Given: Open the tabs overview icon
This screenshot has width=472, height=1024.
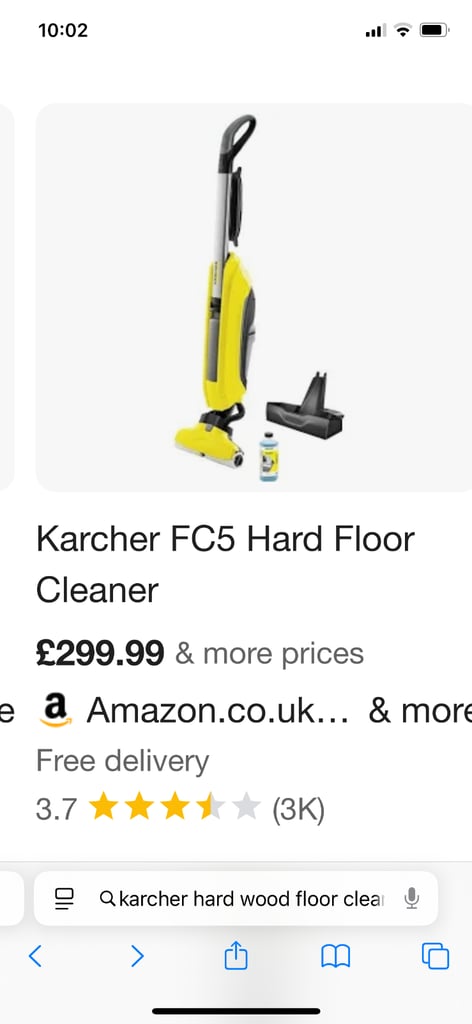Looking at the screenshot, I should pyautogui.click(x=435, y=956).
